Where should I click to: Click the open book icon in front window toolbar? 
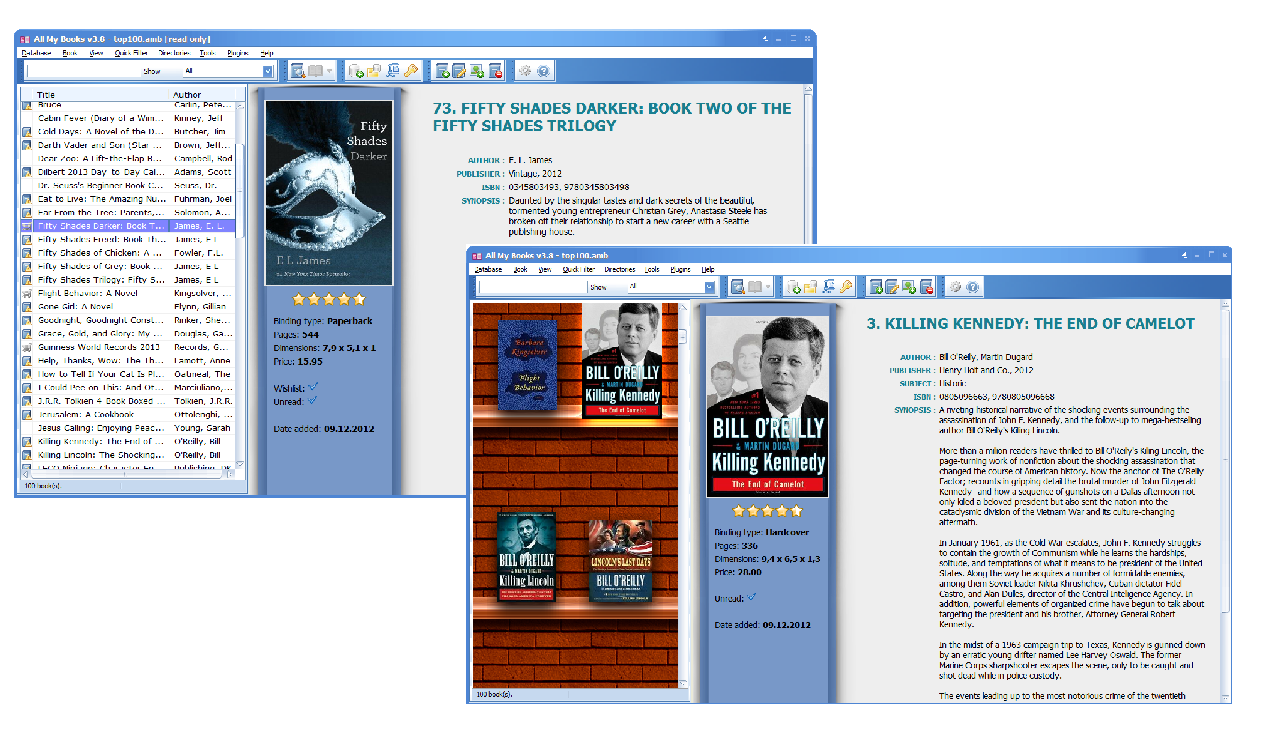[756, 287]
